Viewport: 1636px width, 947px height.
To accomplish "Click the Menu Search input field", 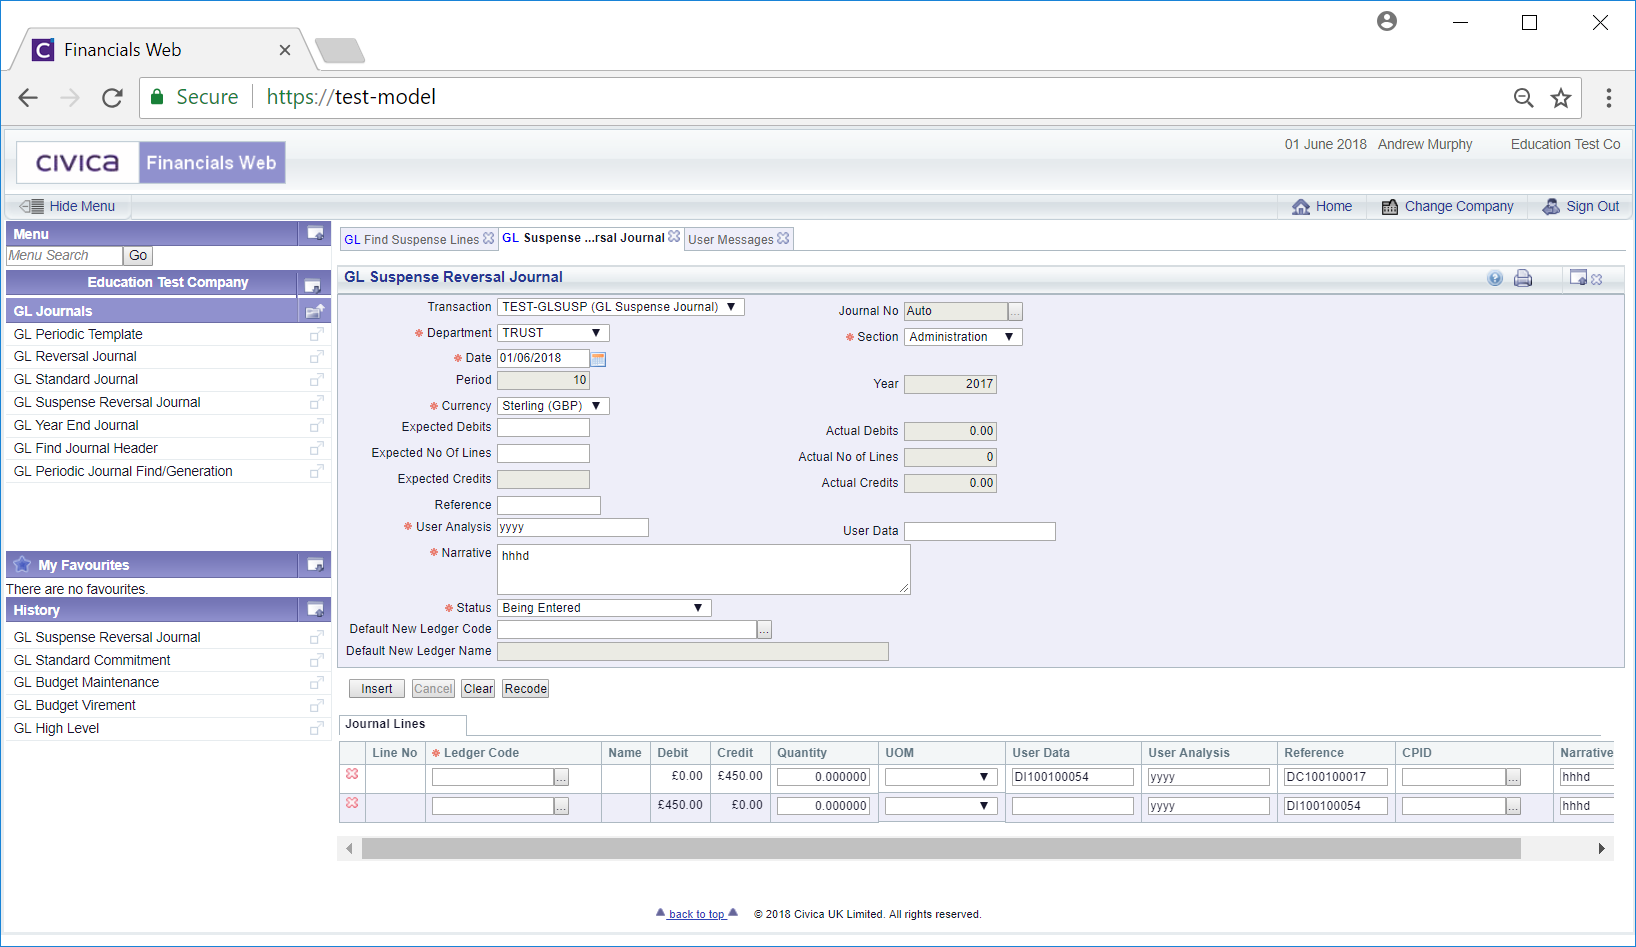I will 64,256.
